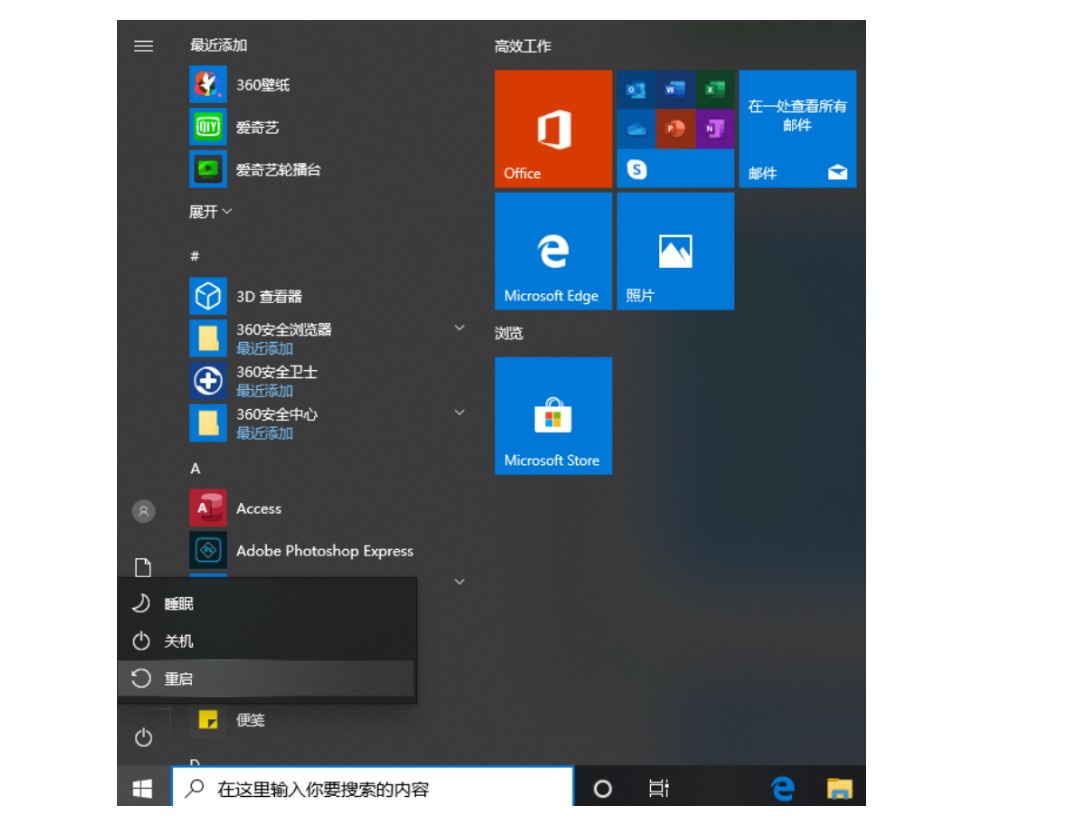Viewport: 1074px width, 834px height.
Task: Open Excel in the Office apps tile
Action: click(x=715, y=89)
